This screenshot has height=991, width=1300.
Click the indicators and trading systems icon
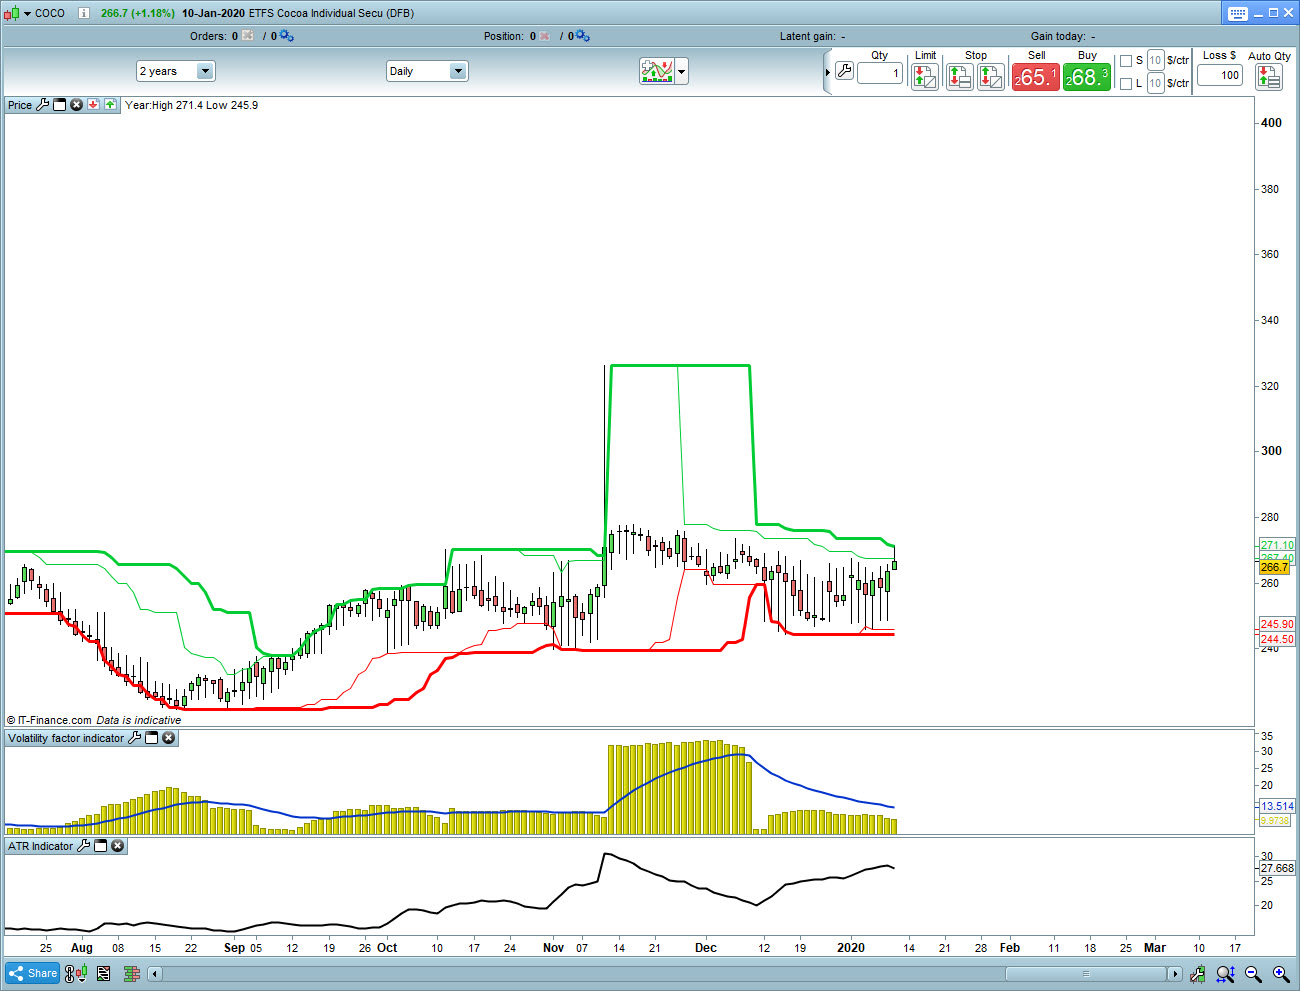point(657,71)
